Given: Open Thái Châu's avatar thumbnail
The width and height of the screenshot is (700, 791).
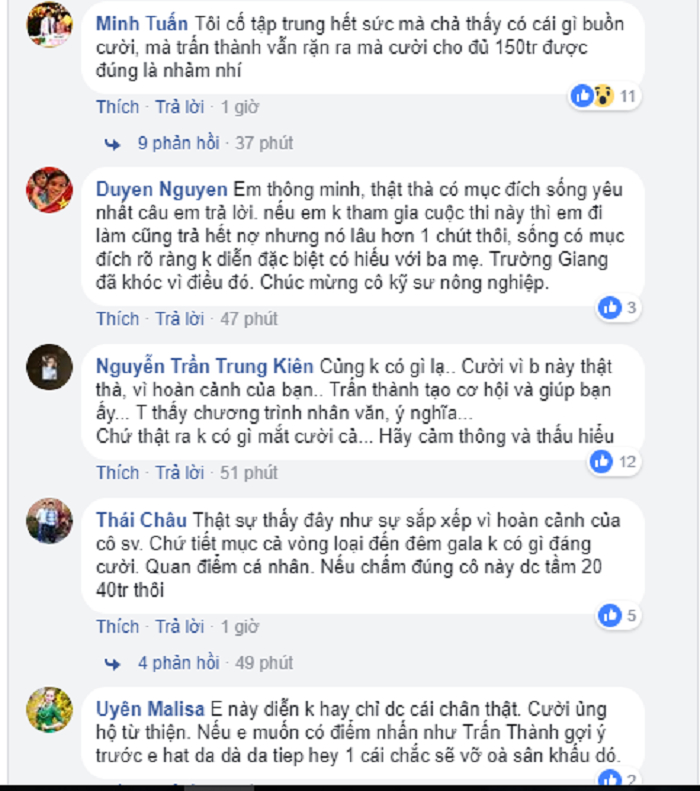Looking at the screenshot, I should click(x=49, y=521).
